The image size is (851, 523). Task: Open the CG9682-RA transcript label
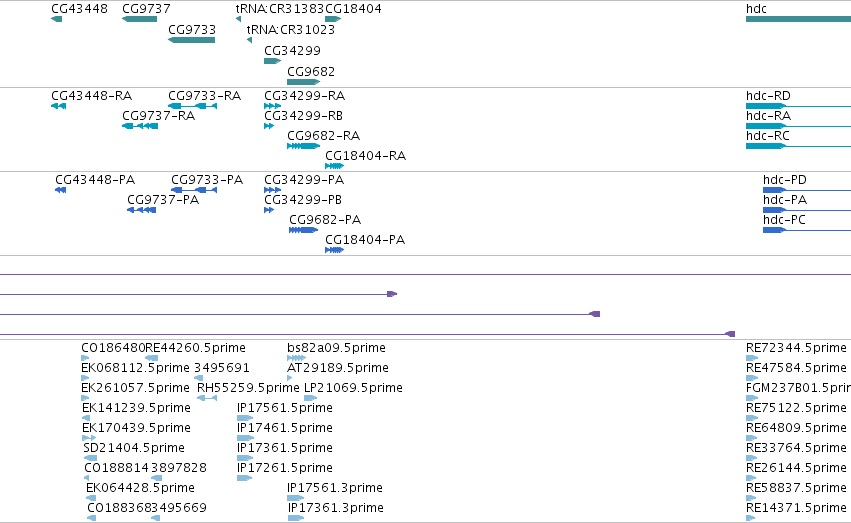click(x=323, y=136)
